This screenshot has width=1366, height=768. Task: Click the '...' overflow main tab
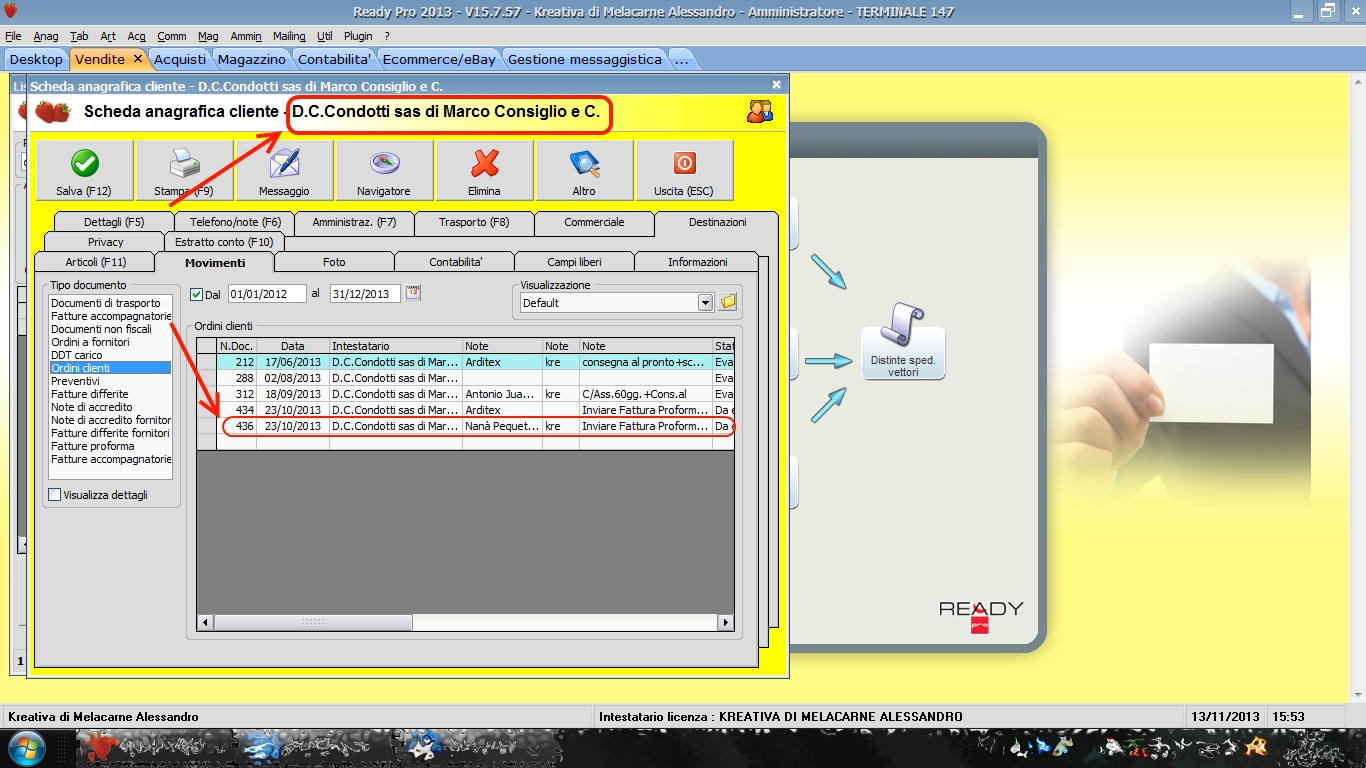coord(681,59)
